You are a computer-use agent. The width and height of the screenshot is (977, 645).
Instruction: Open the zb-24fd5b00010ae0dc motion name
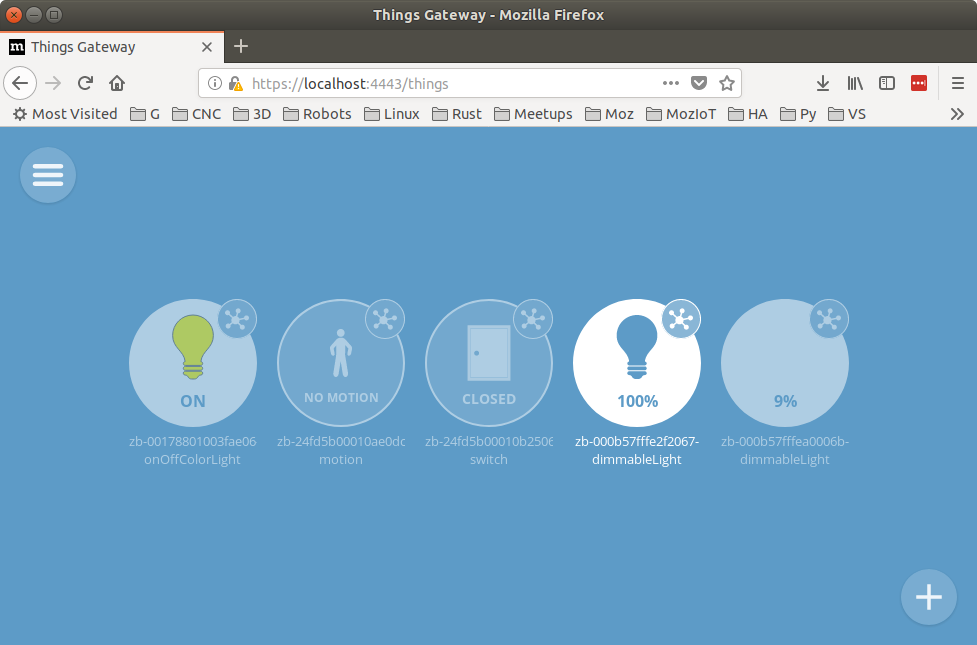pos(341,450)
